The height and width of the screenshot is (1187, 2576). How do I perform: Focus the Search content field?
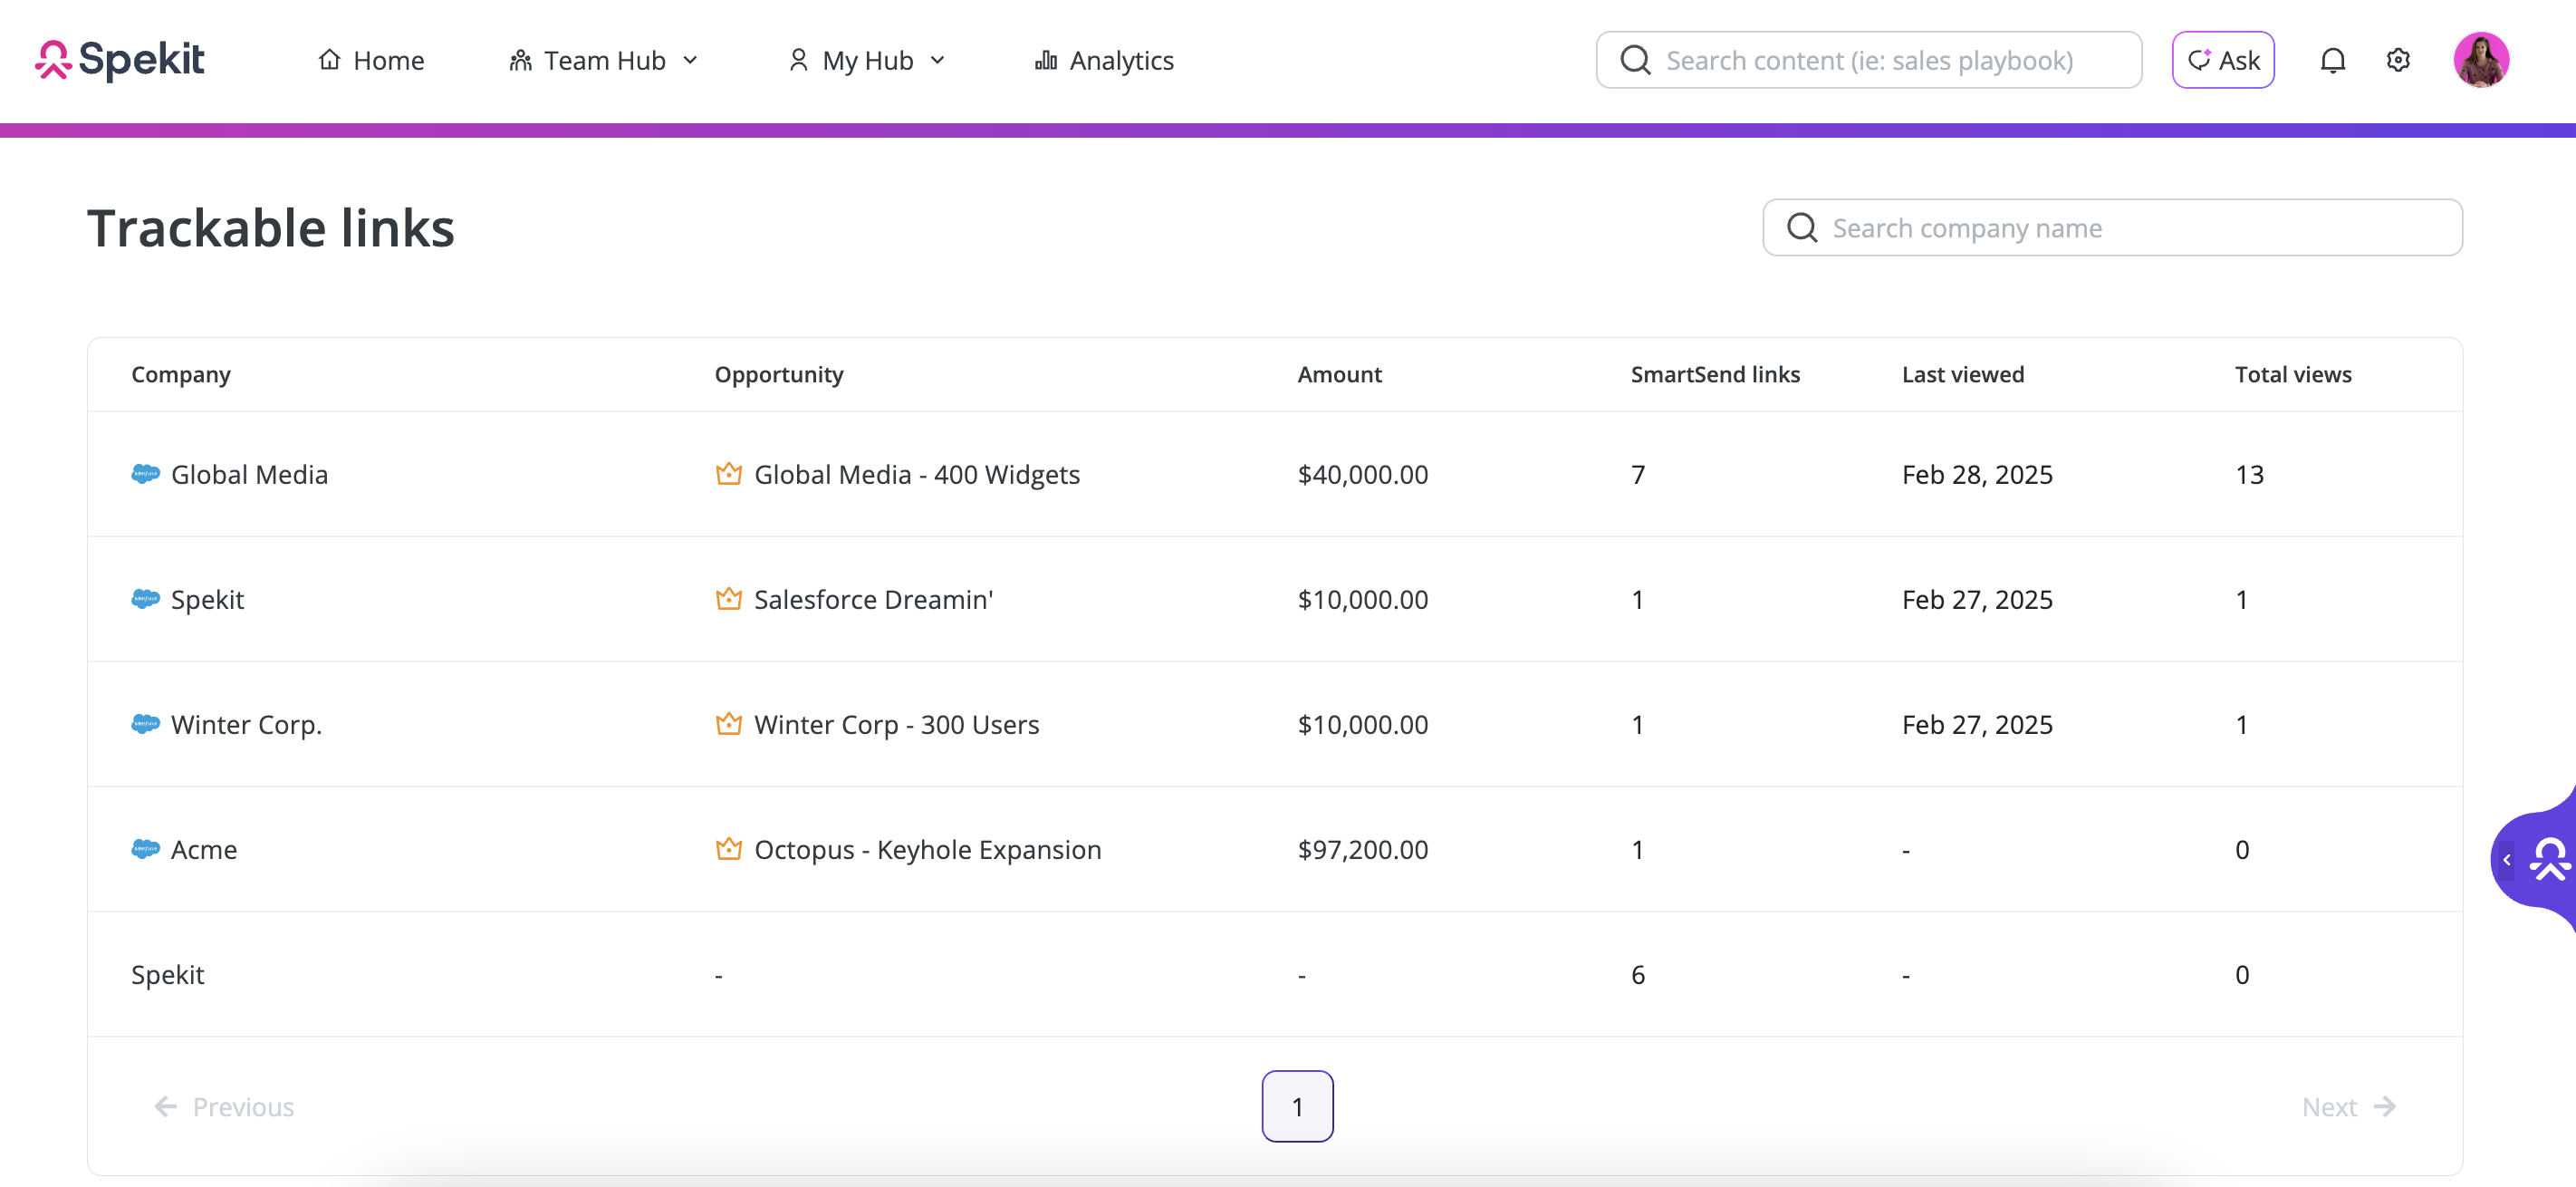pyautogui.click(x=1869, y=60)
